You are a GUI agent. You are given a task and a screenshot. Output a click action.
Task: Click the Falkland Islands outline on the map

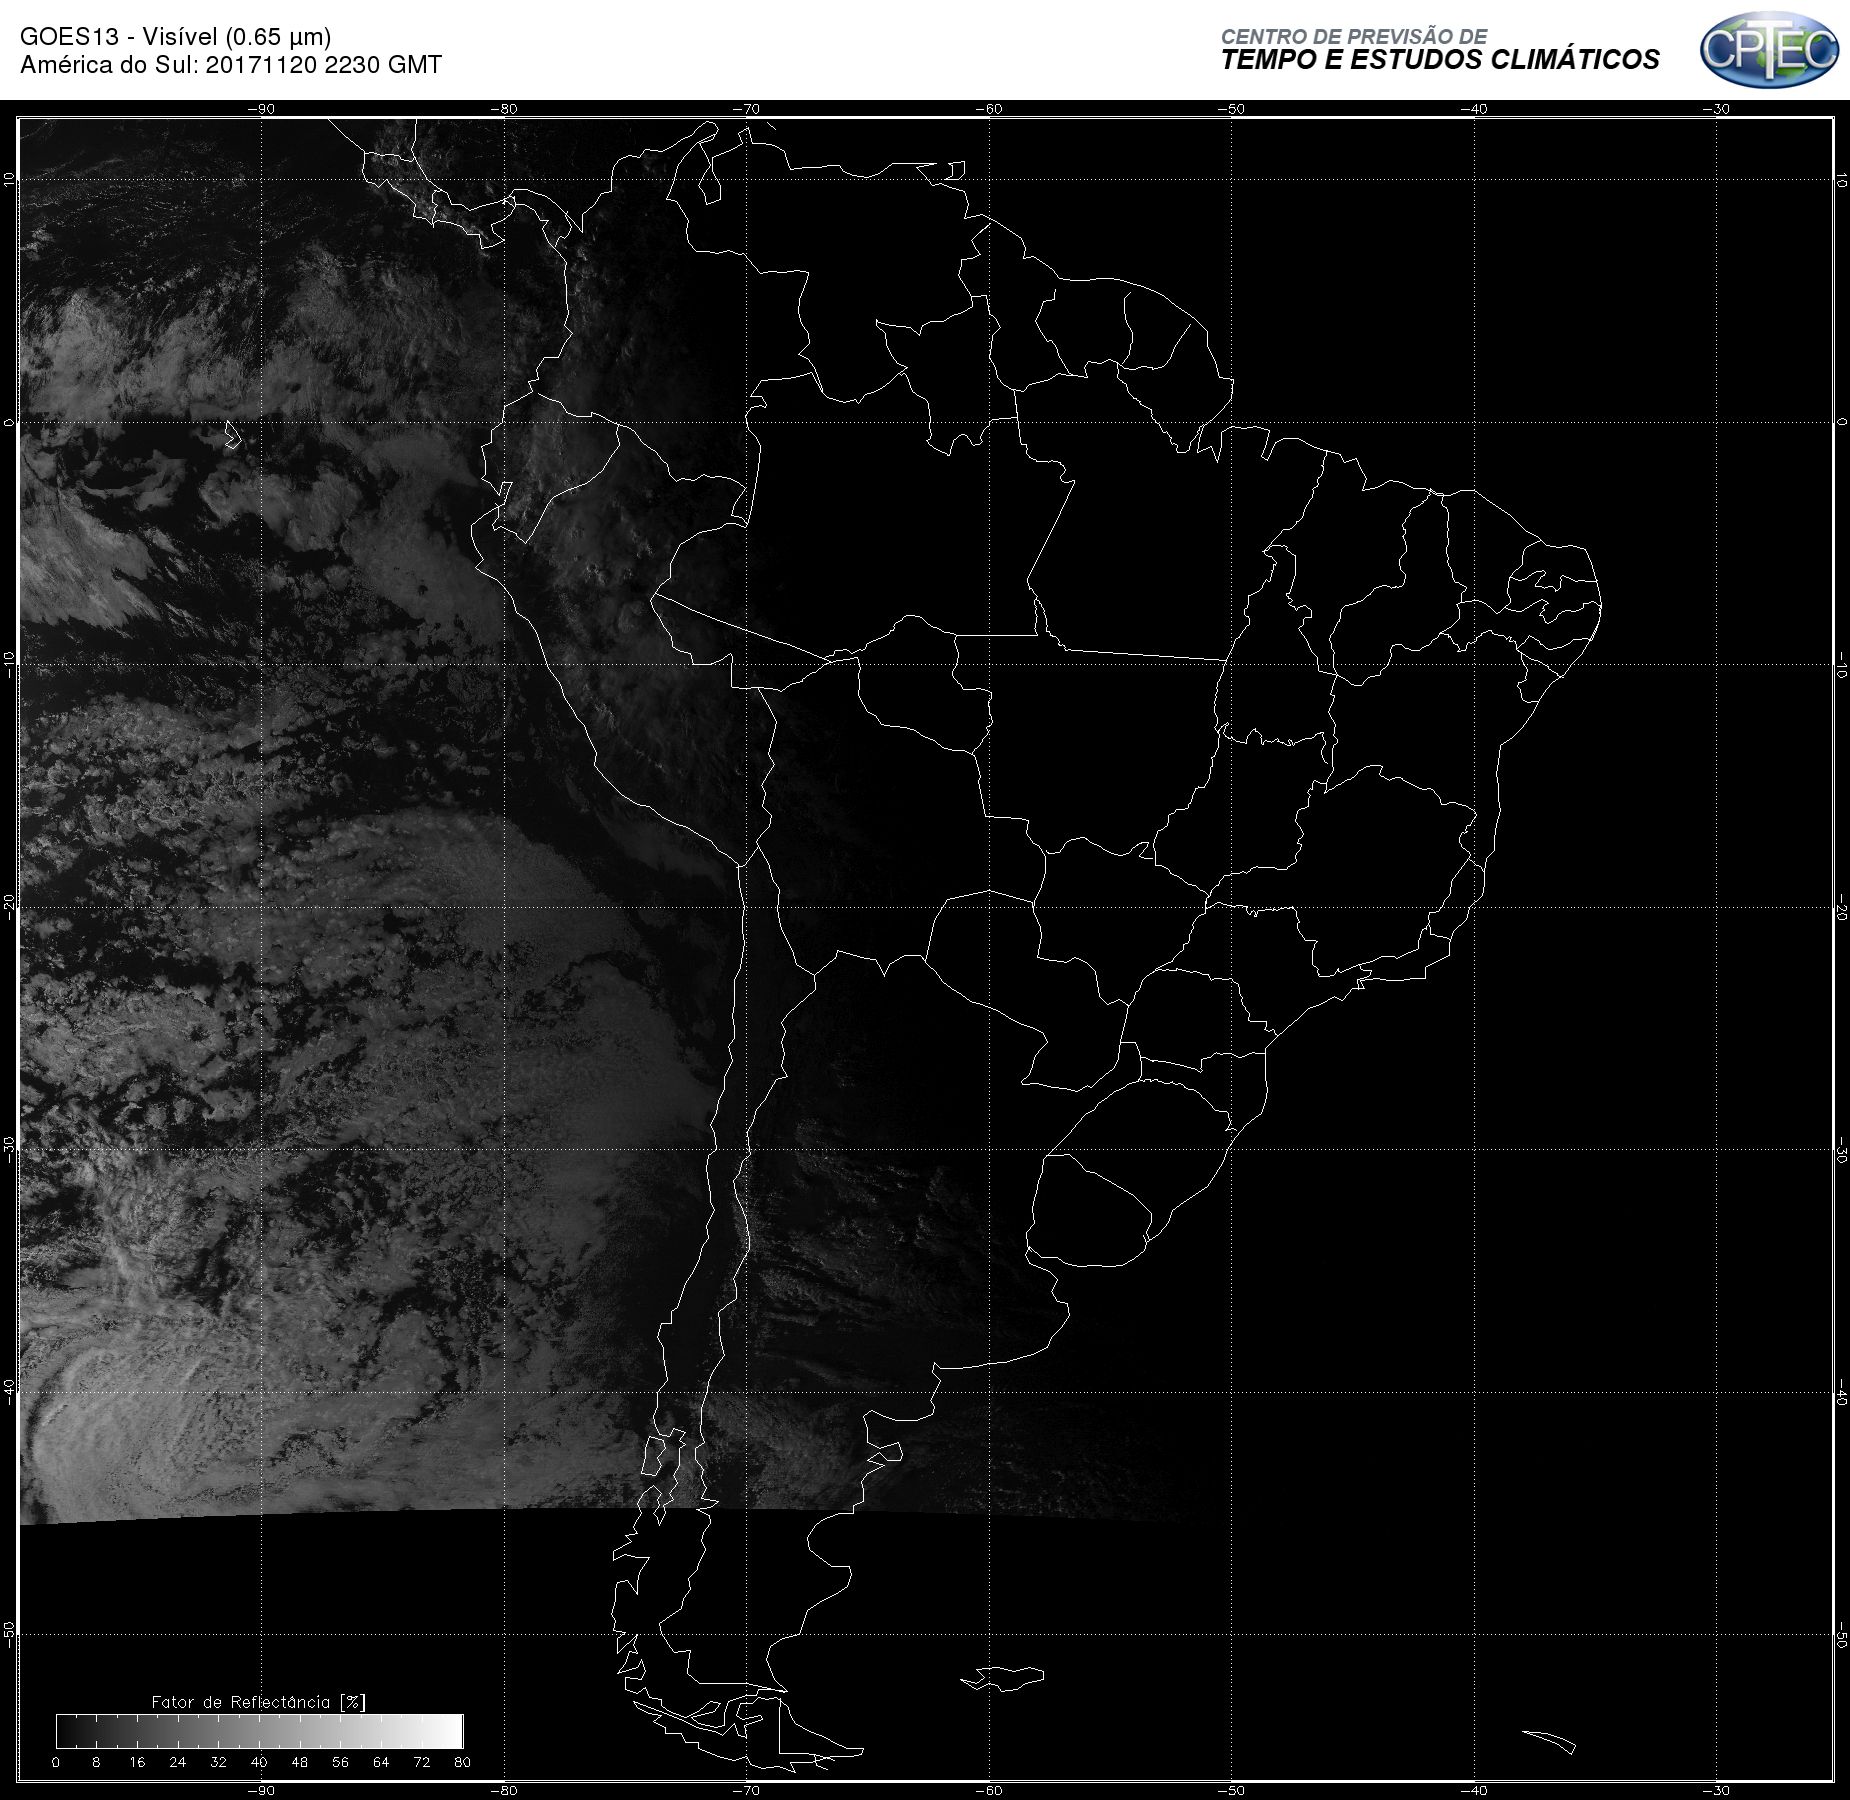click(x=1004, y=1679)
